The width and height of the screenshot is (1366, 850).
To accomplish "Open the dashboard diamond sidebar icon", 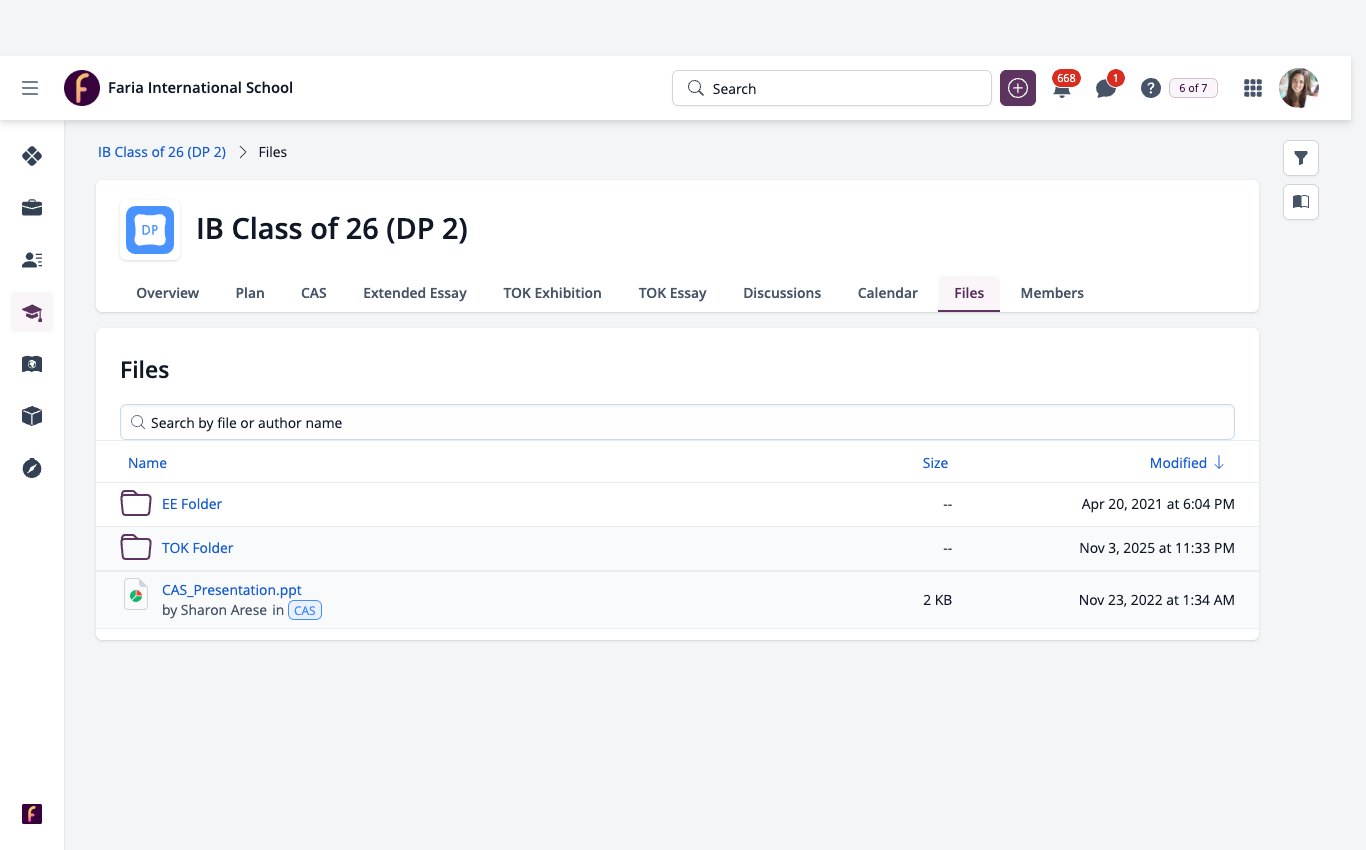I will point(32,156).
